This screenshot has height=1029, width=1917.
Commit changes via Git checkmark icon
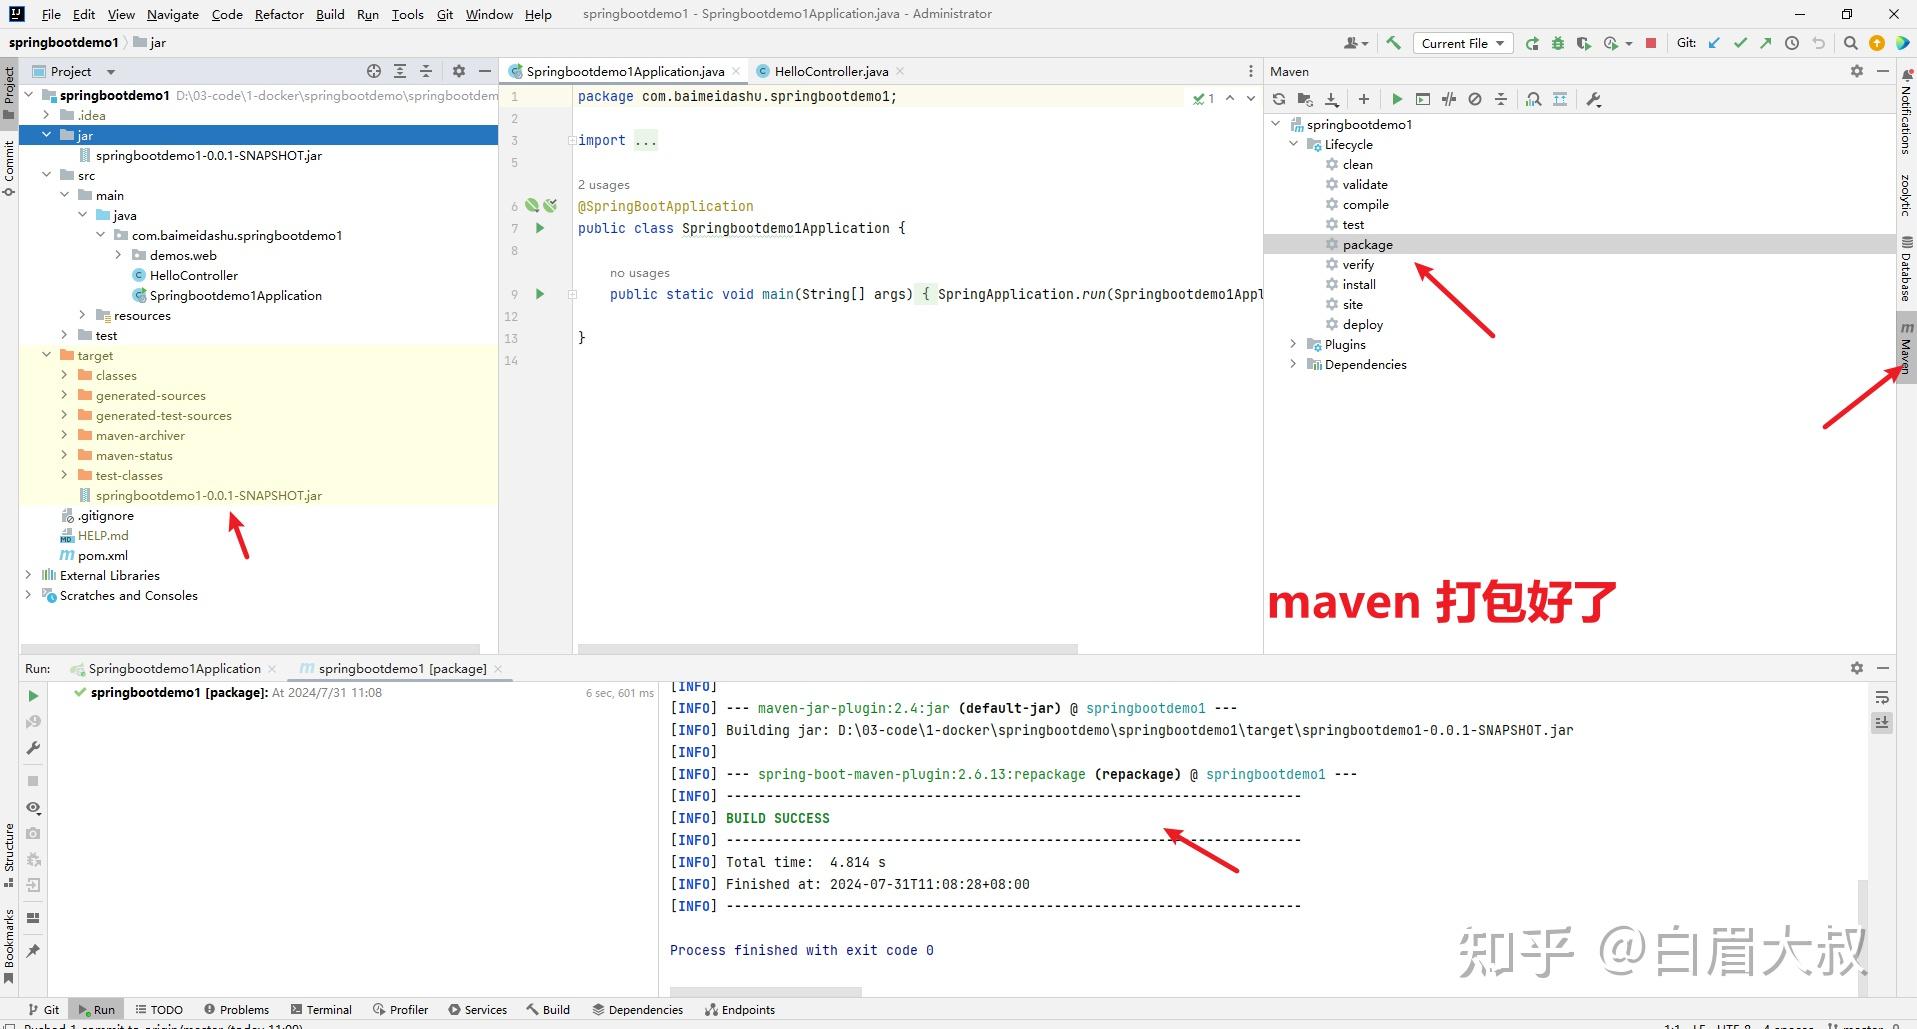[1741, 43]
